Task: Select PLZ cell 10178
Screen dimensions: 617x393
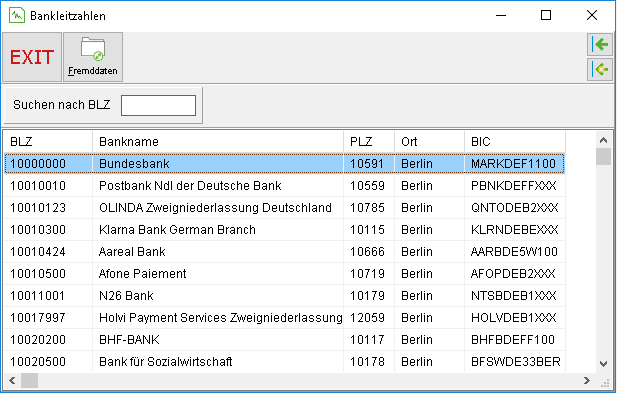Action: click(368, 362)
